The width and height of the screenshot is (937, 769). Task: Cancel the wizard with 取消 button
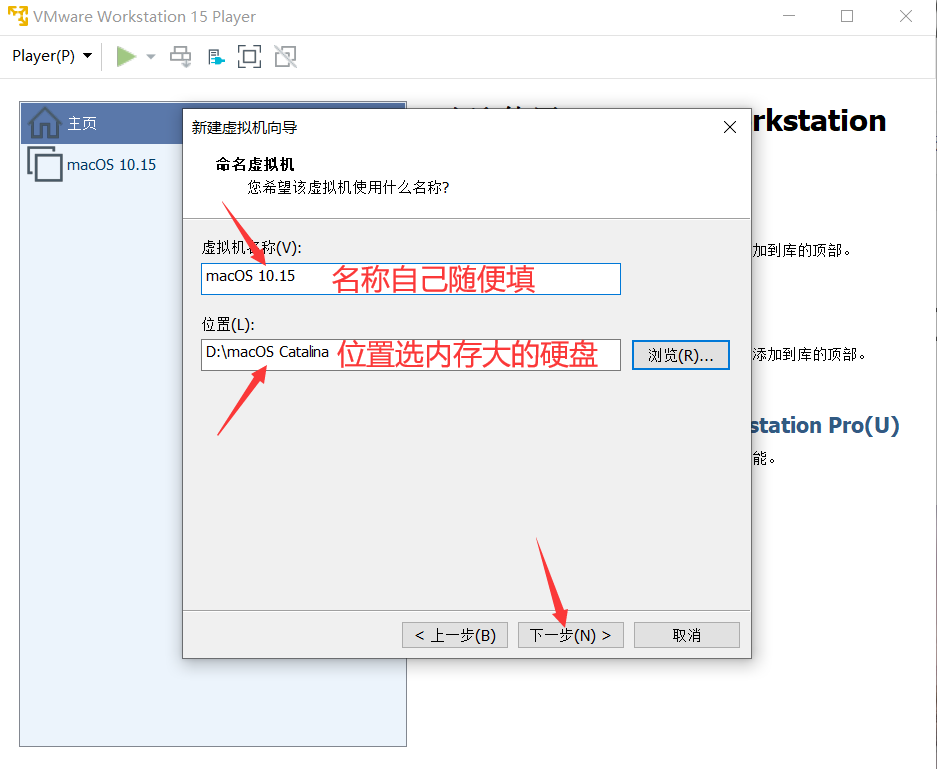(x=687, y=635)
